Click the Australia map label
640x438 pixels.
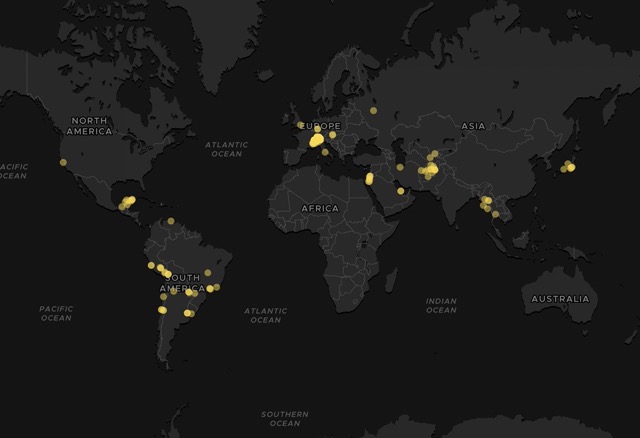[560, 299]
